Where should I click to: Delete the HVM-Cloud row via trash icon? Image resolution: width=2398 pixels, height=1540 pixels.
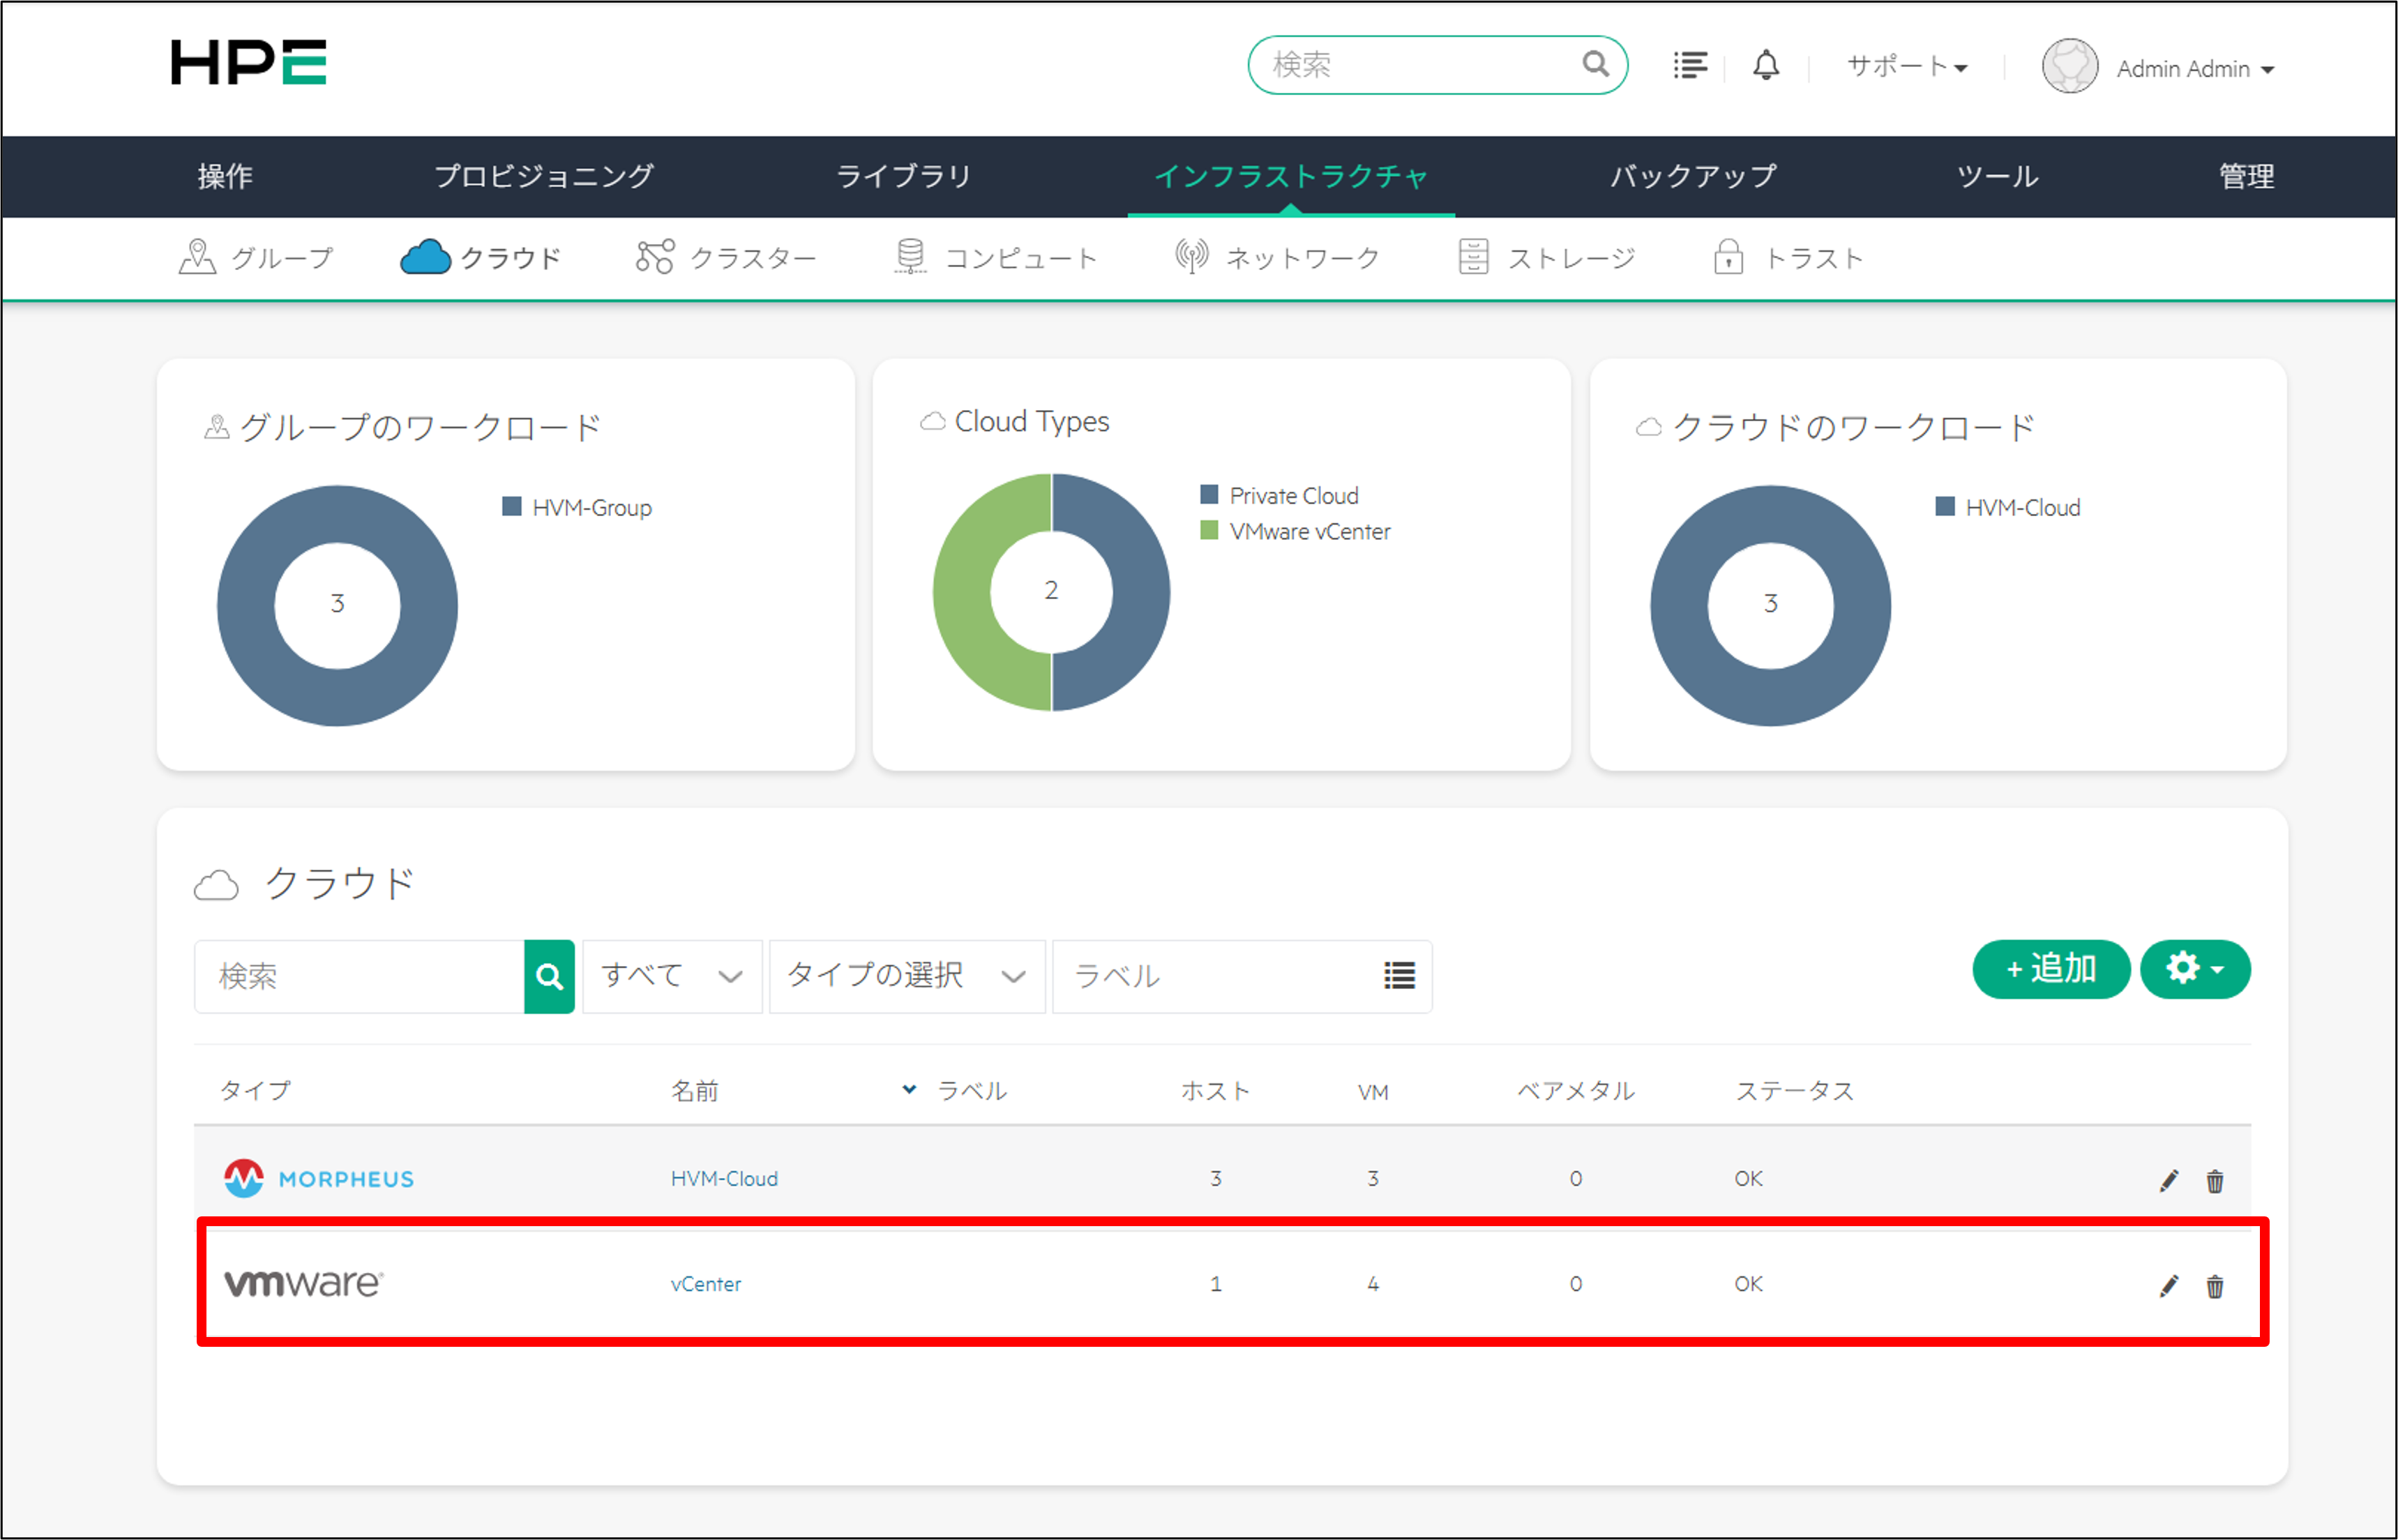2215,1181
